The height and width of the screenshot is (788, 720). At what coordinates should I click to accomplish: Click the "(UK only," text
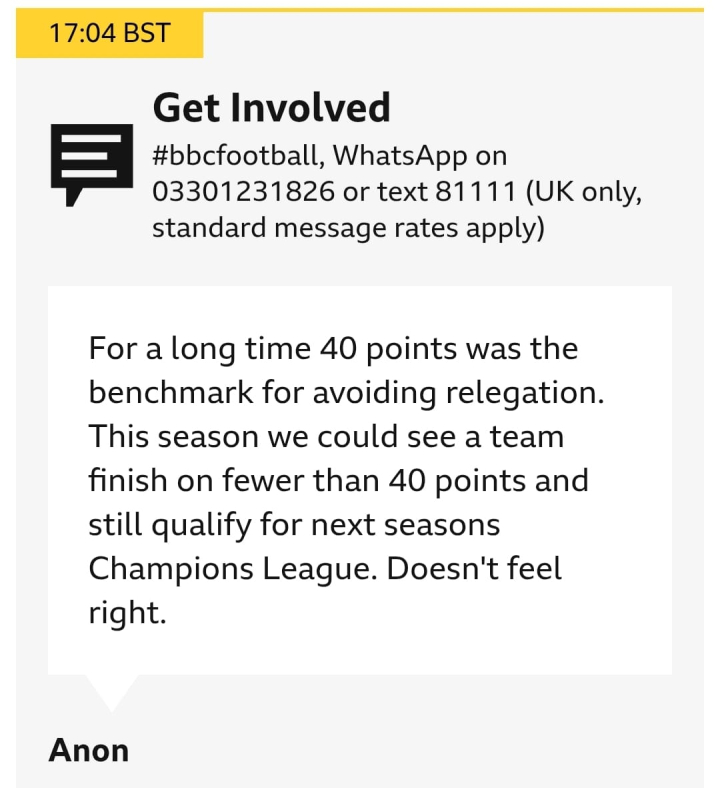click(x=584, y=192)
